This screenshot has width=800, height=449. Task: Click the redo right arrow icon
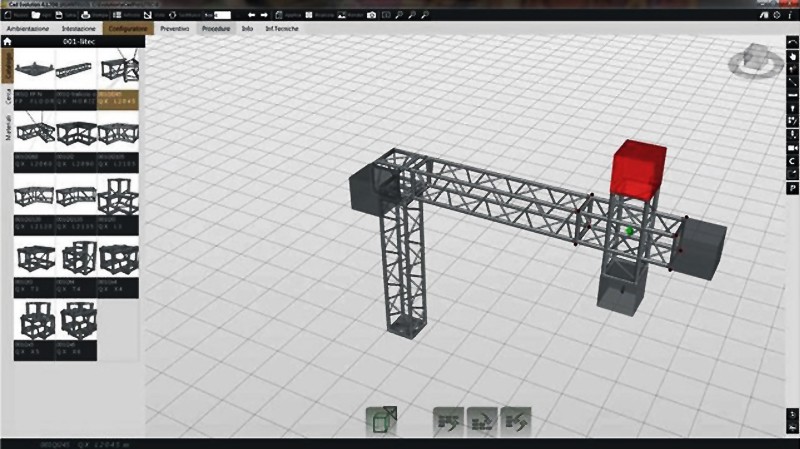(264, 15)
